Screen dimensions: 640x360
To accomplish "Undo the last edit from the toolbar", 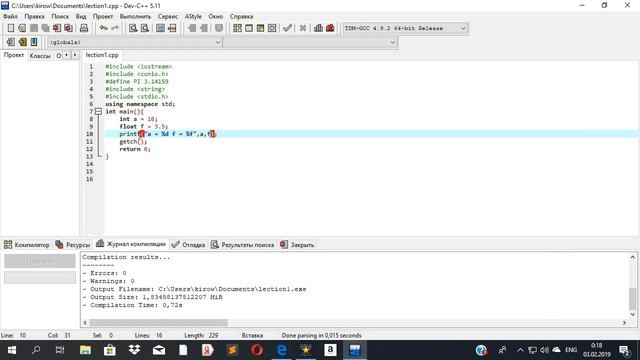I will (x=103, y=28).
